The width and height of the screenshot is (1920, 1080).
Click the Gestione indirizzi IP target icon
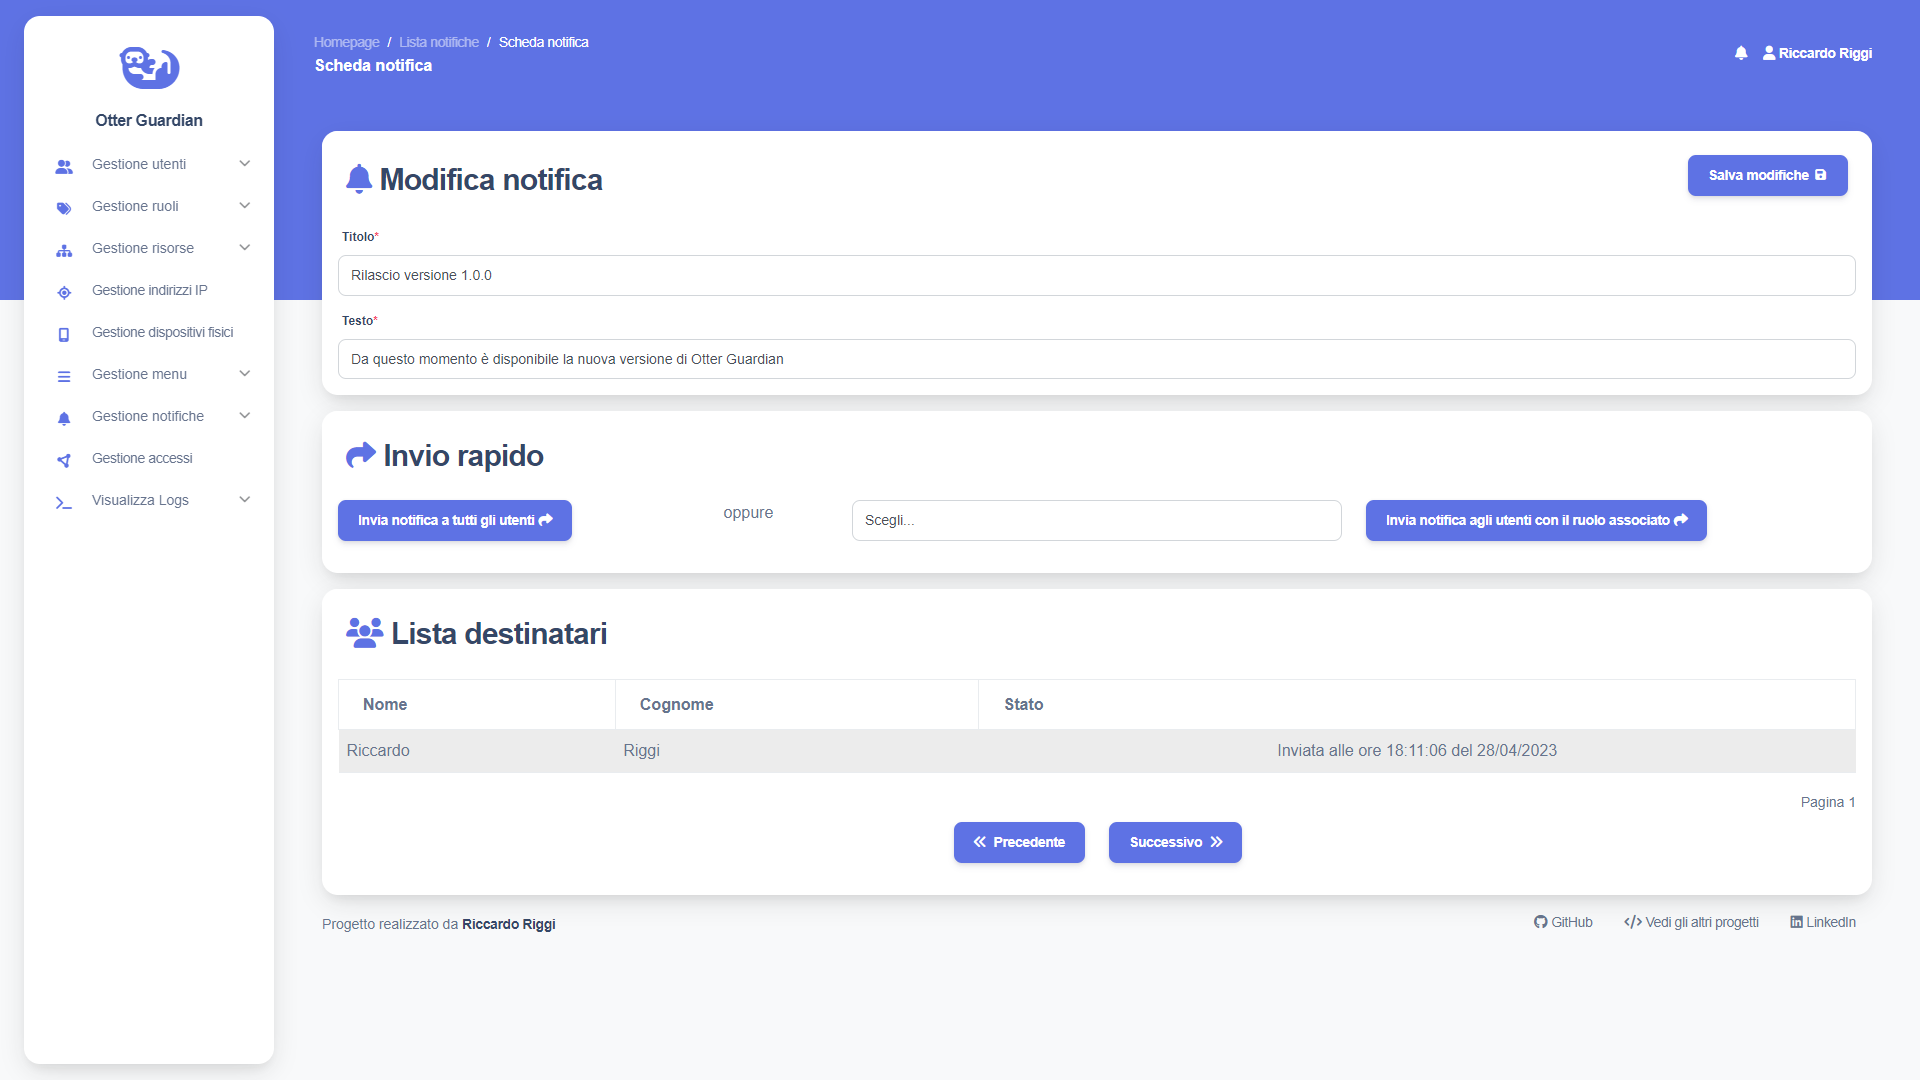[x=64, y=292]
